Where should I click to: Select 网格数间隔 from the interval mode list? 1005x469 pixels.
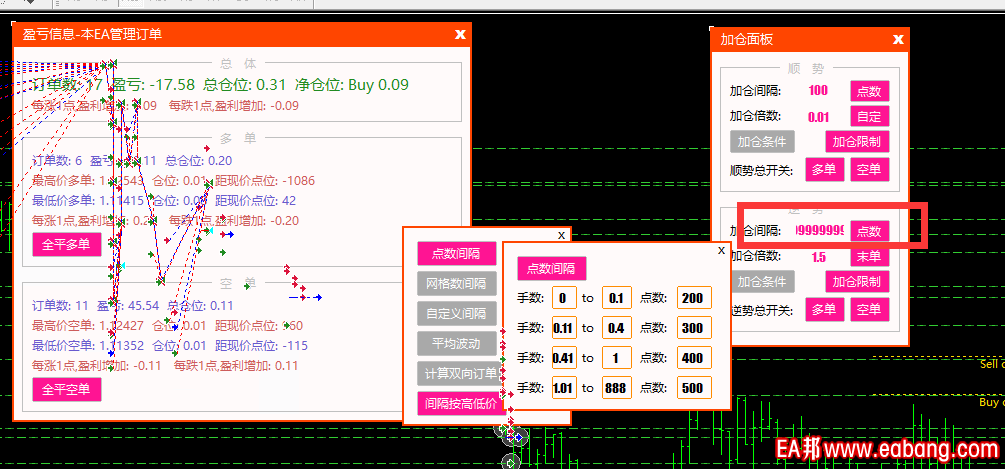(456, 283)
